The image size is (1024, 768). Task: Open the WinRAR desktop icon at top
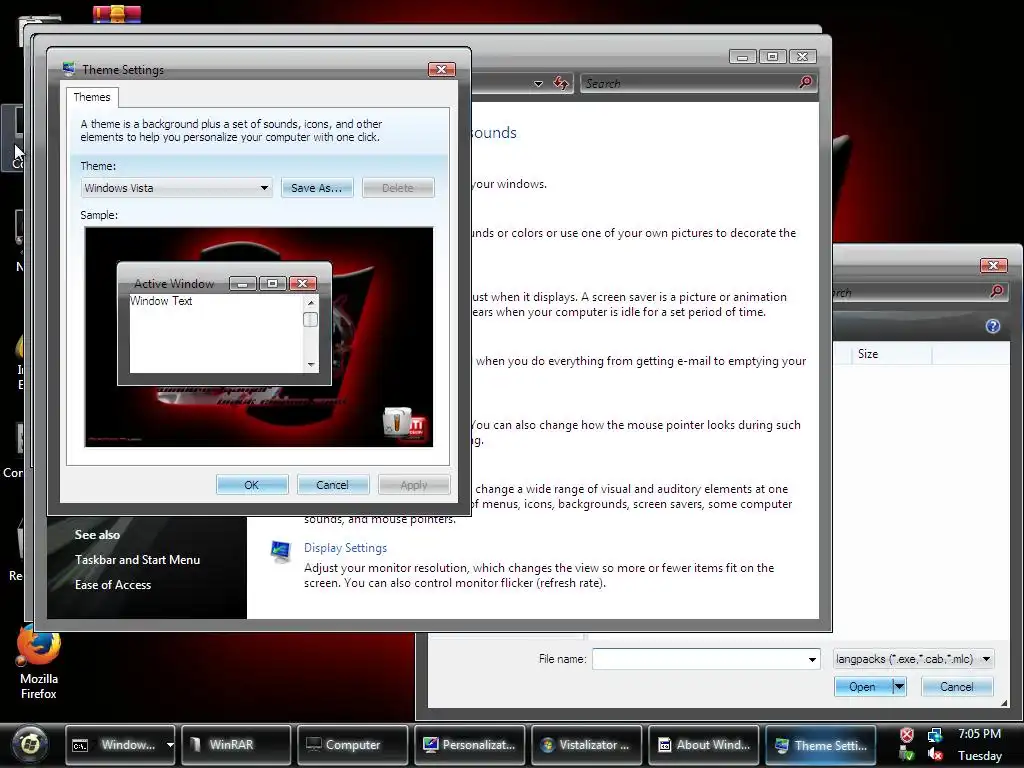pyautogui.click(x=116, y=14)
